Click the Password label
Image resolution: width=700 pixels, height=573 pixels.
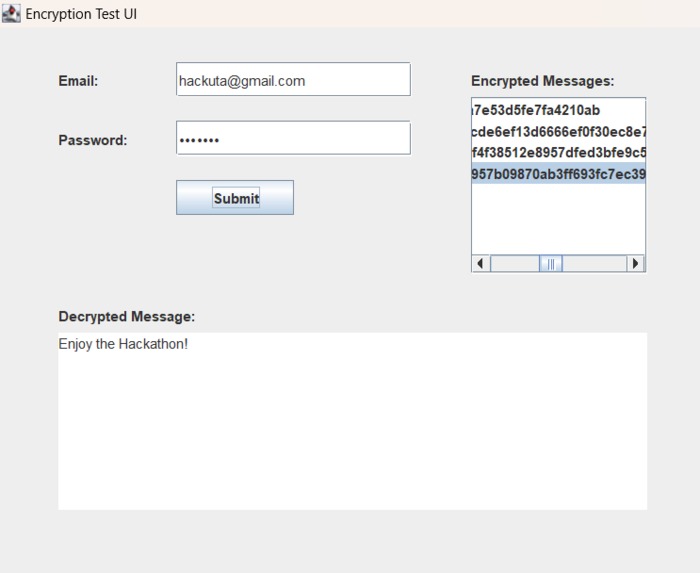tap(93, 140)
